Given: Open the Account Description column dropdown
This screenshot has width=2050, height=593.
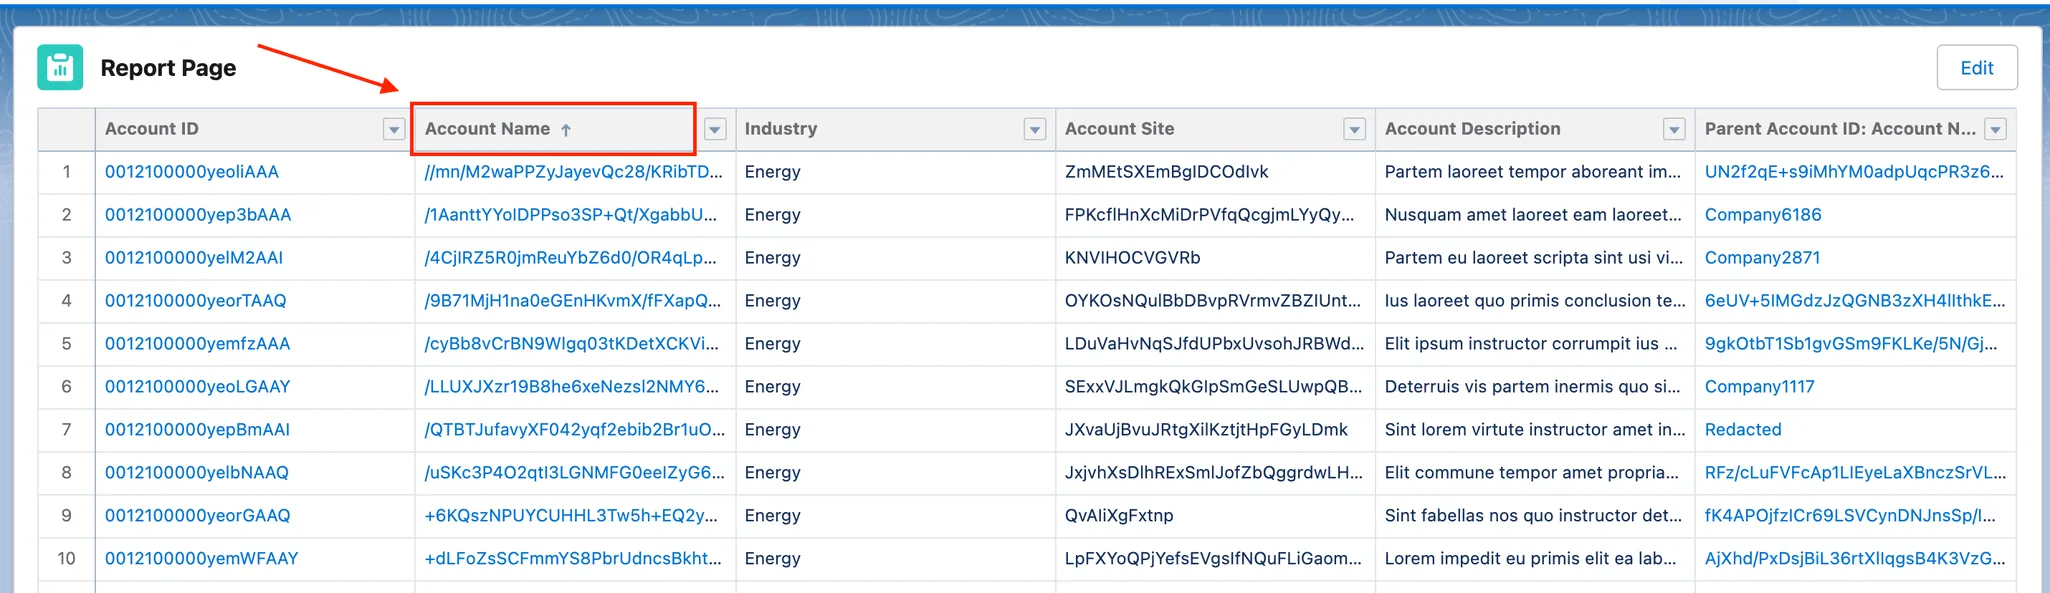Looking at the screenshot, I should tap(1674, 130).
